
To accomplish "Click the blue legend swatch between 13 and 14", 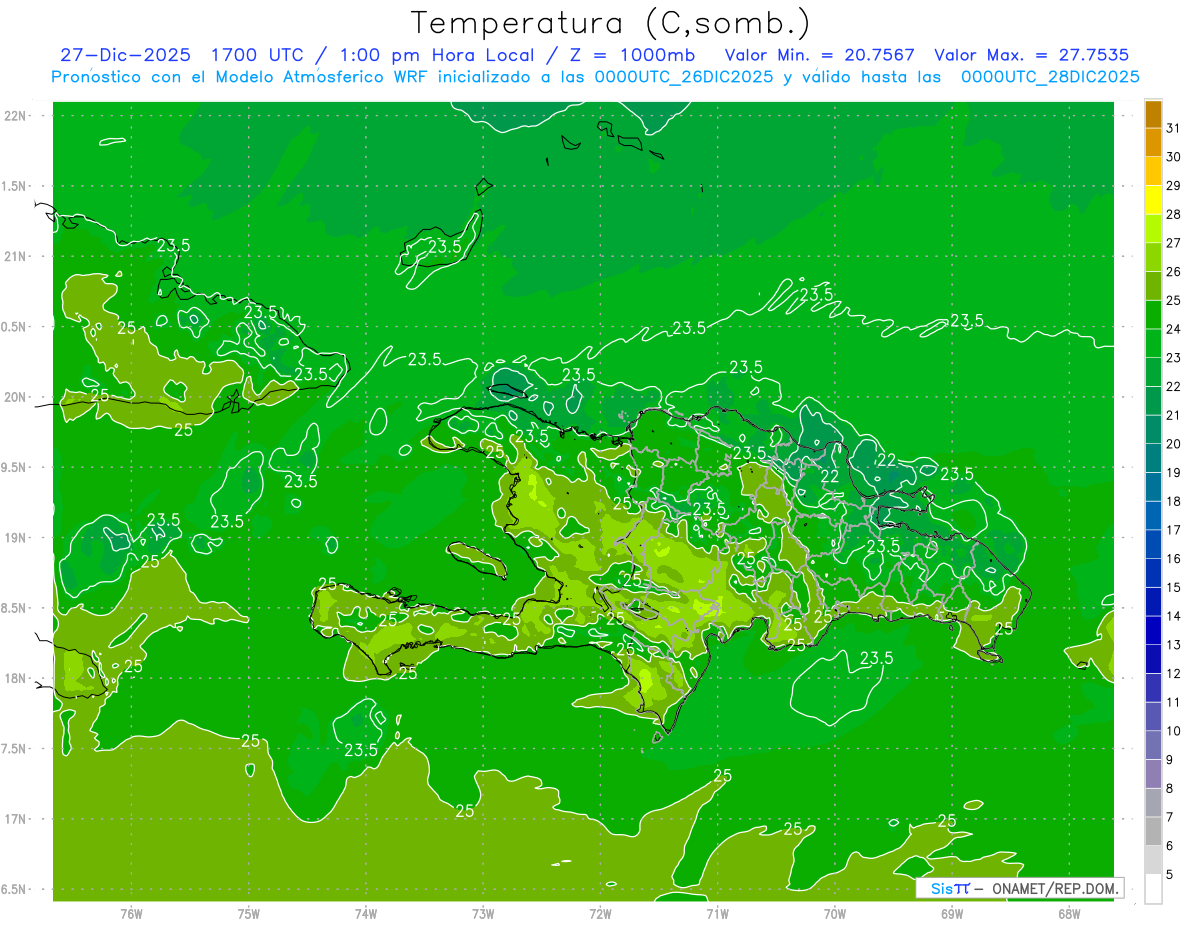I will [1153, 630].
